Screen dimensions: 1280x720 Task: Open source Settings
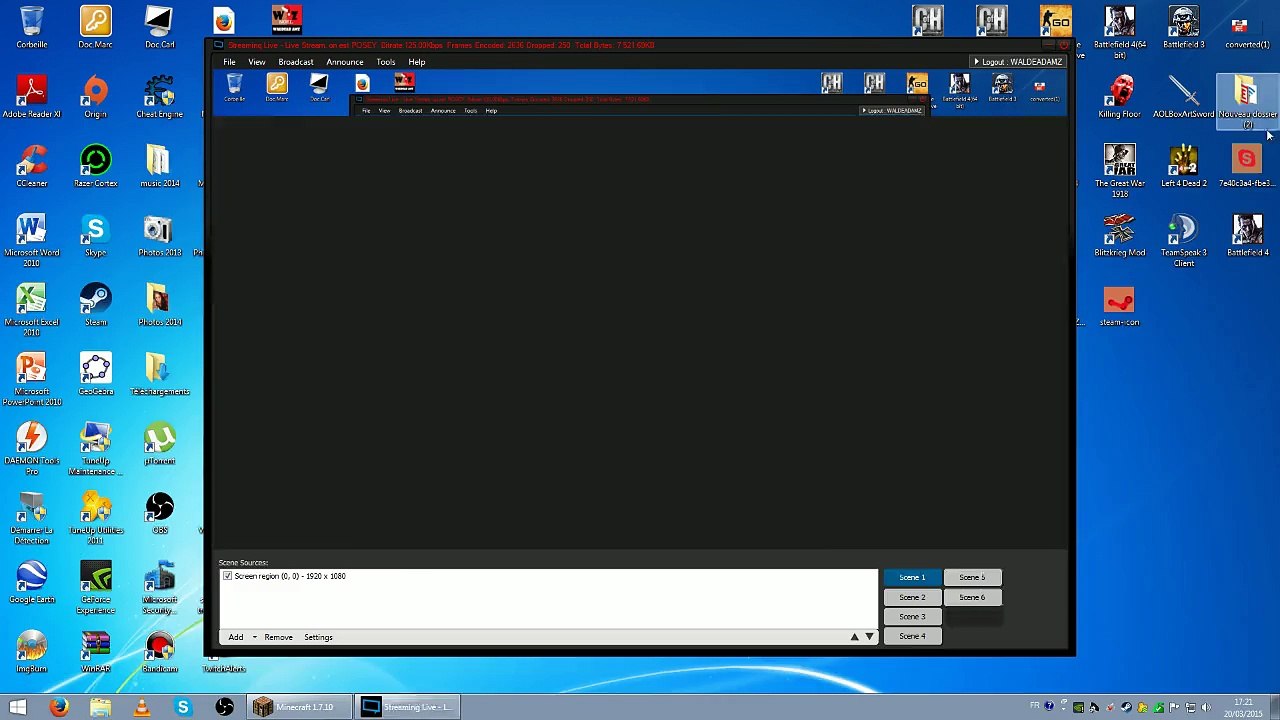point(318,637)
